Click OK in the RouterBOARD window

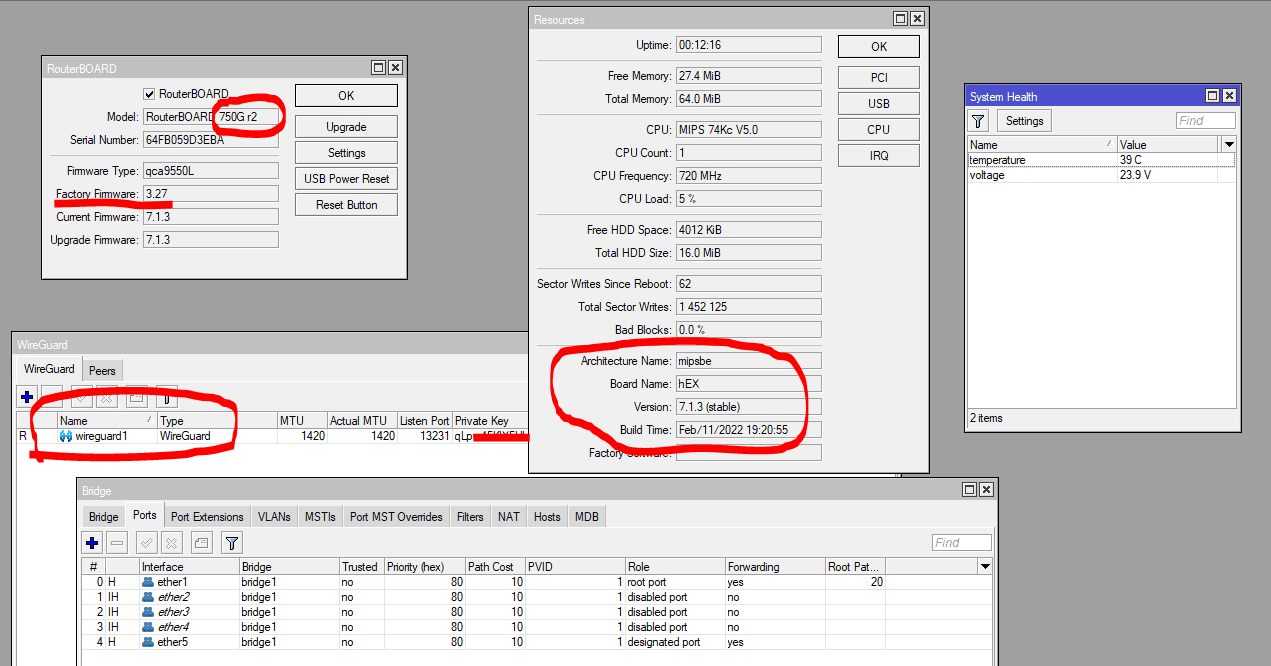tap(346, 95)
